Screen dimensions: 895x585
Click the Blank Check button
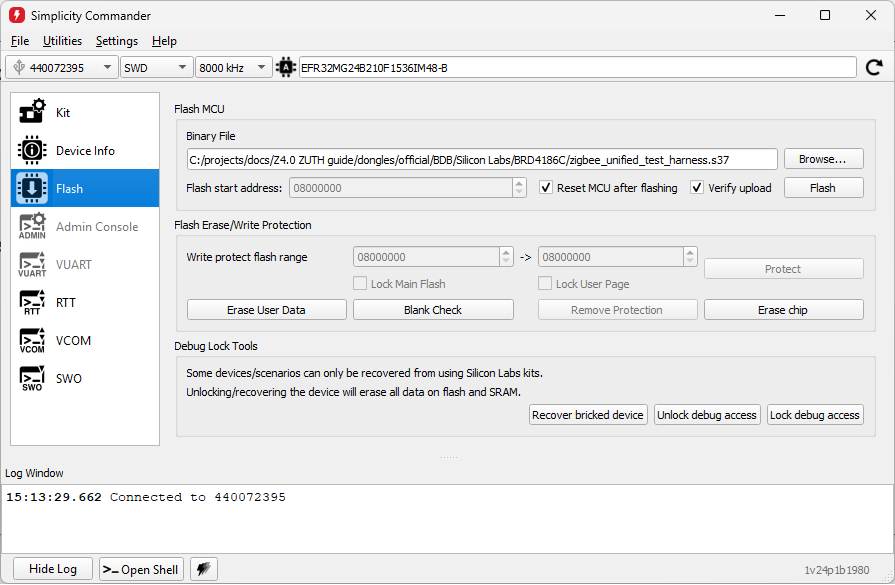433,310
